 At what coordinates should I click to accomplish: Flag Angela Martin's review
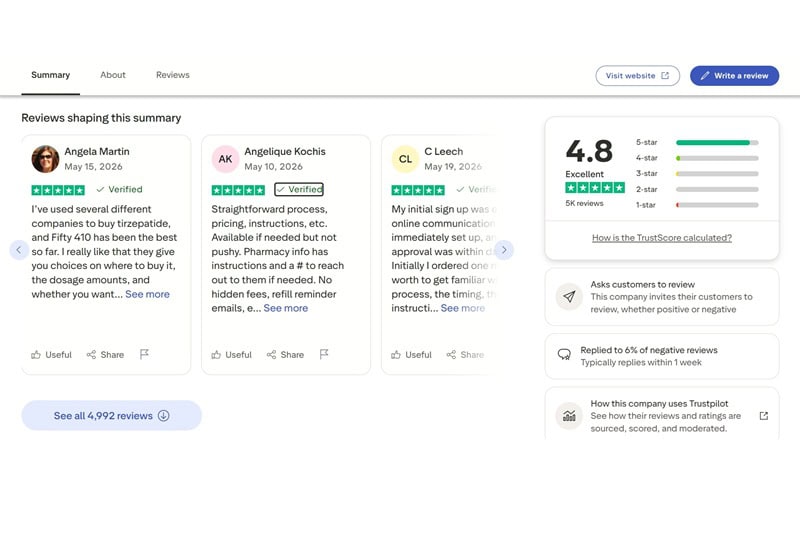point(144,354)
